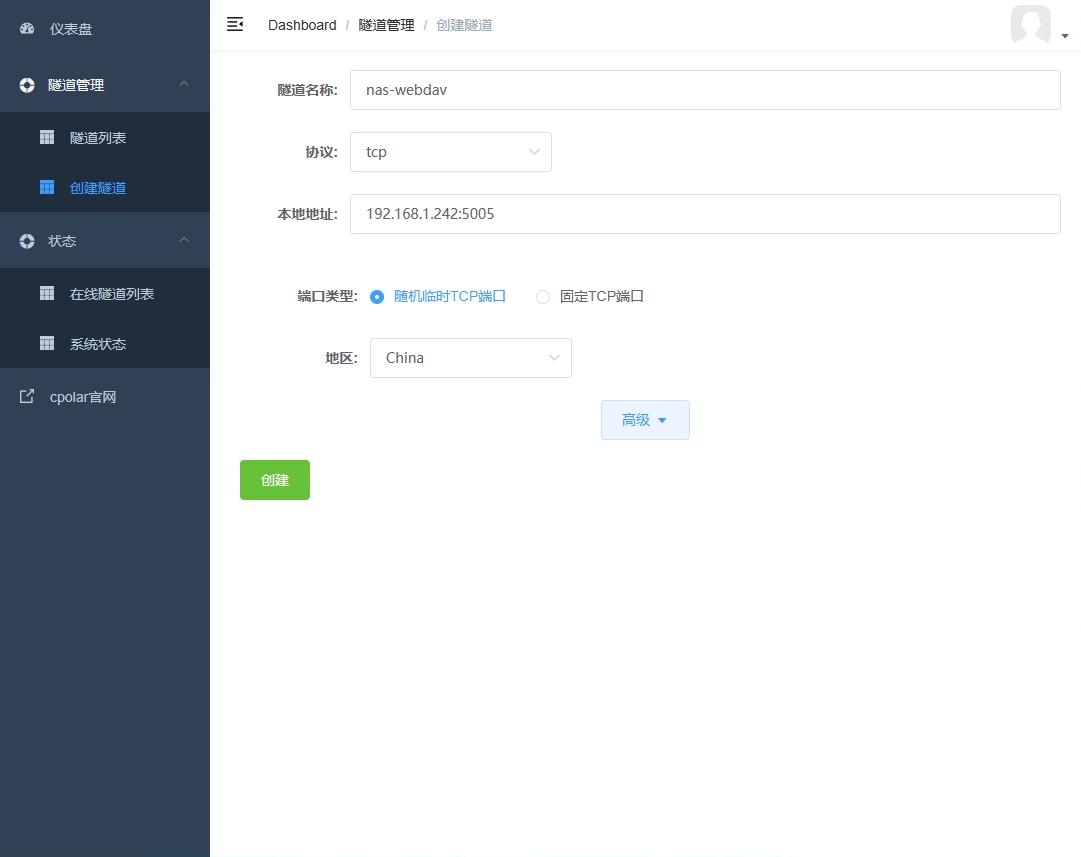The image size is (1081, 857).
Task: Open the 系统状态 menu item
Action: [x=105, y=343]
